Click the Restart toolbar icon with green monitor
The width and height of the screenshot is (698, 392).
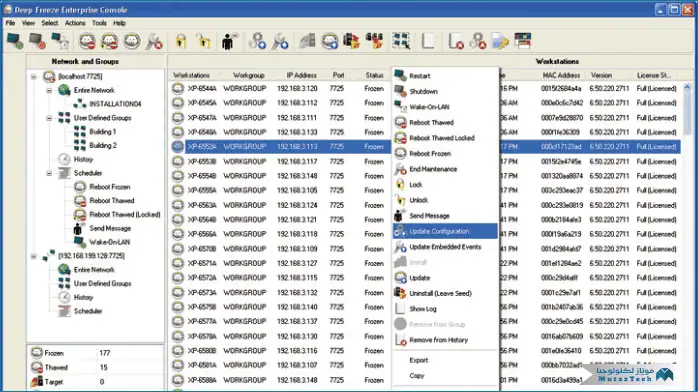[15, 41]
